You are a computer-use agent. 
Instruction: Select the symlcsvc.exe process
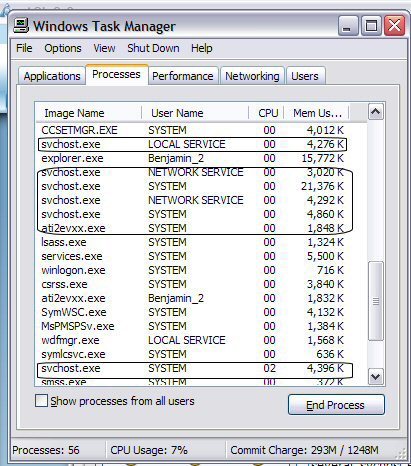(x=201, y=354)
